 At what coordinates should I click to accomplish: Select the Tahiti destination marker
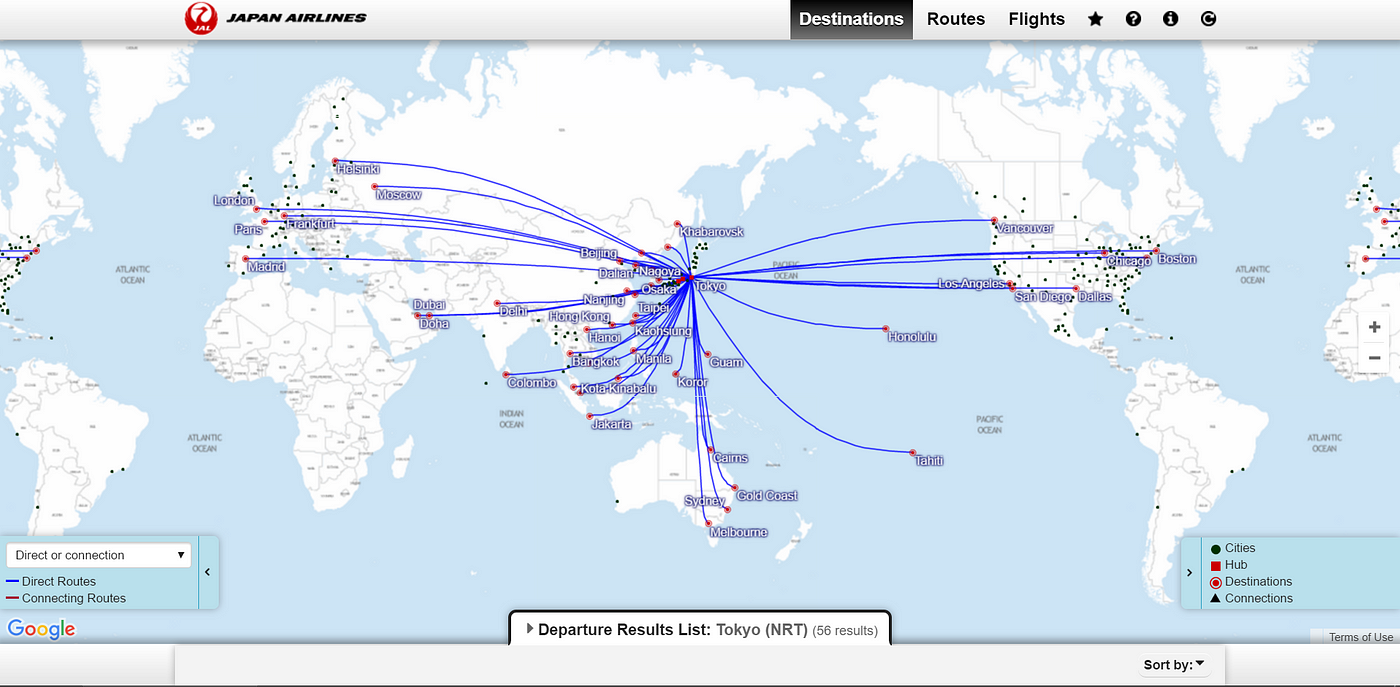[x=913, y=452]
